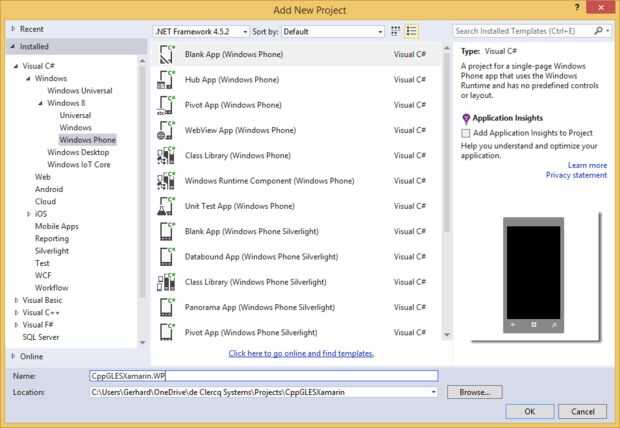Click the Windows Phone preview thumbnail

pos(533,275)
